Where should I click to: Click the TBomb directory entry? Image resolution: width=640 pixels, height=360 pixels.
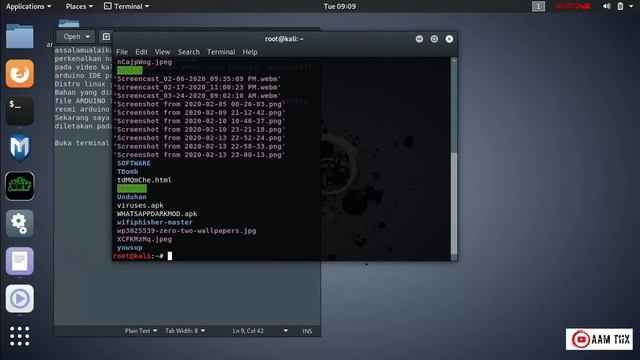pyautogui.click(x=127, y=171)
